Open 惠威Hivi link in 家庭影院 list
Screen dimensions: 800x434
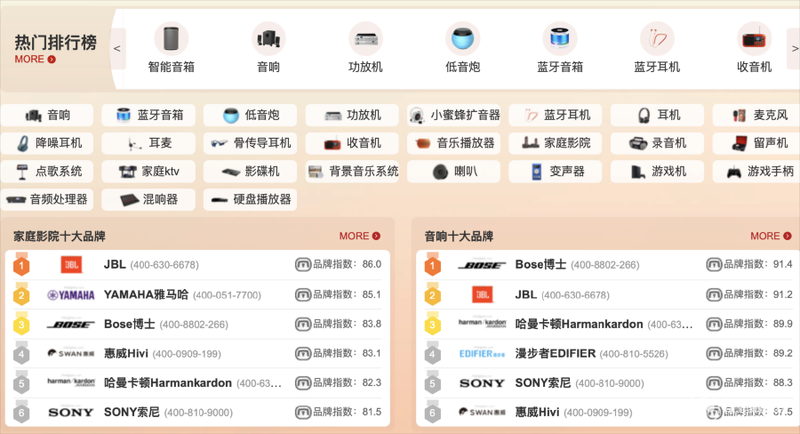click(126, 353)
